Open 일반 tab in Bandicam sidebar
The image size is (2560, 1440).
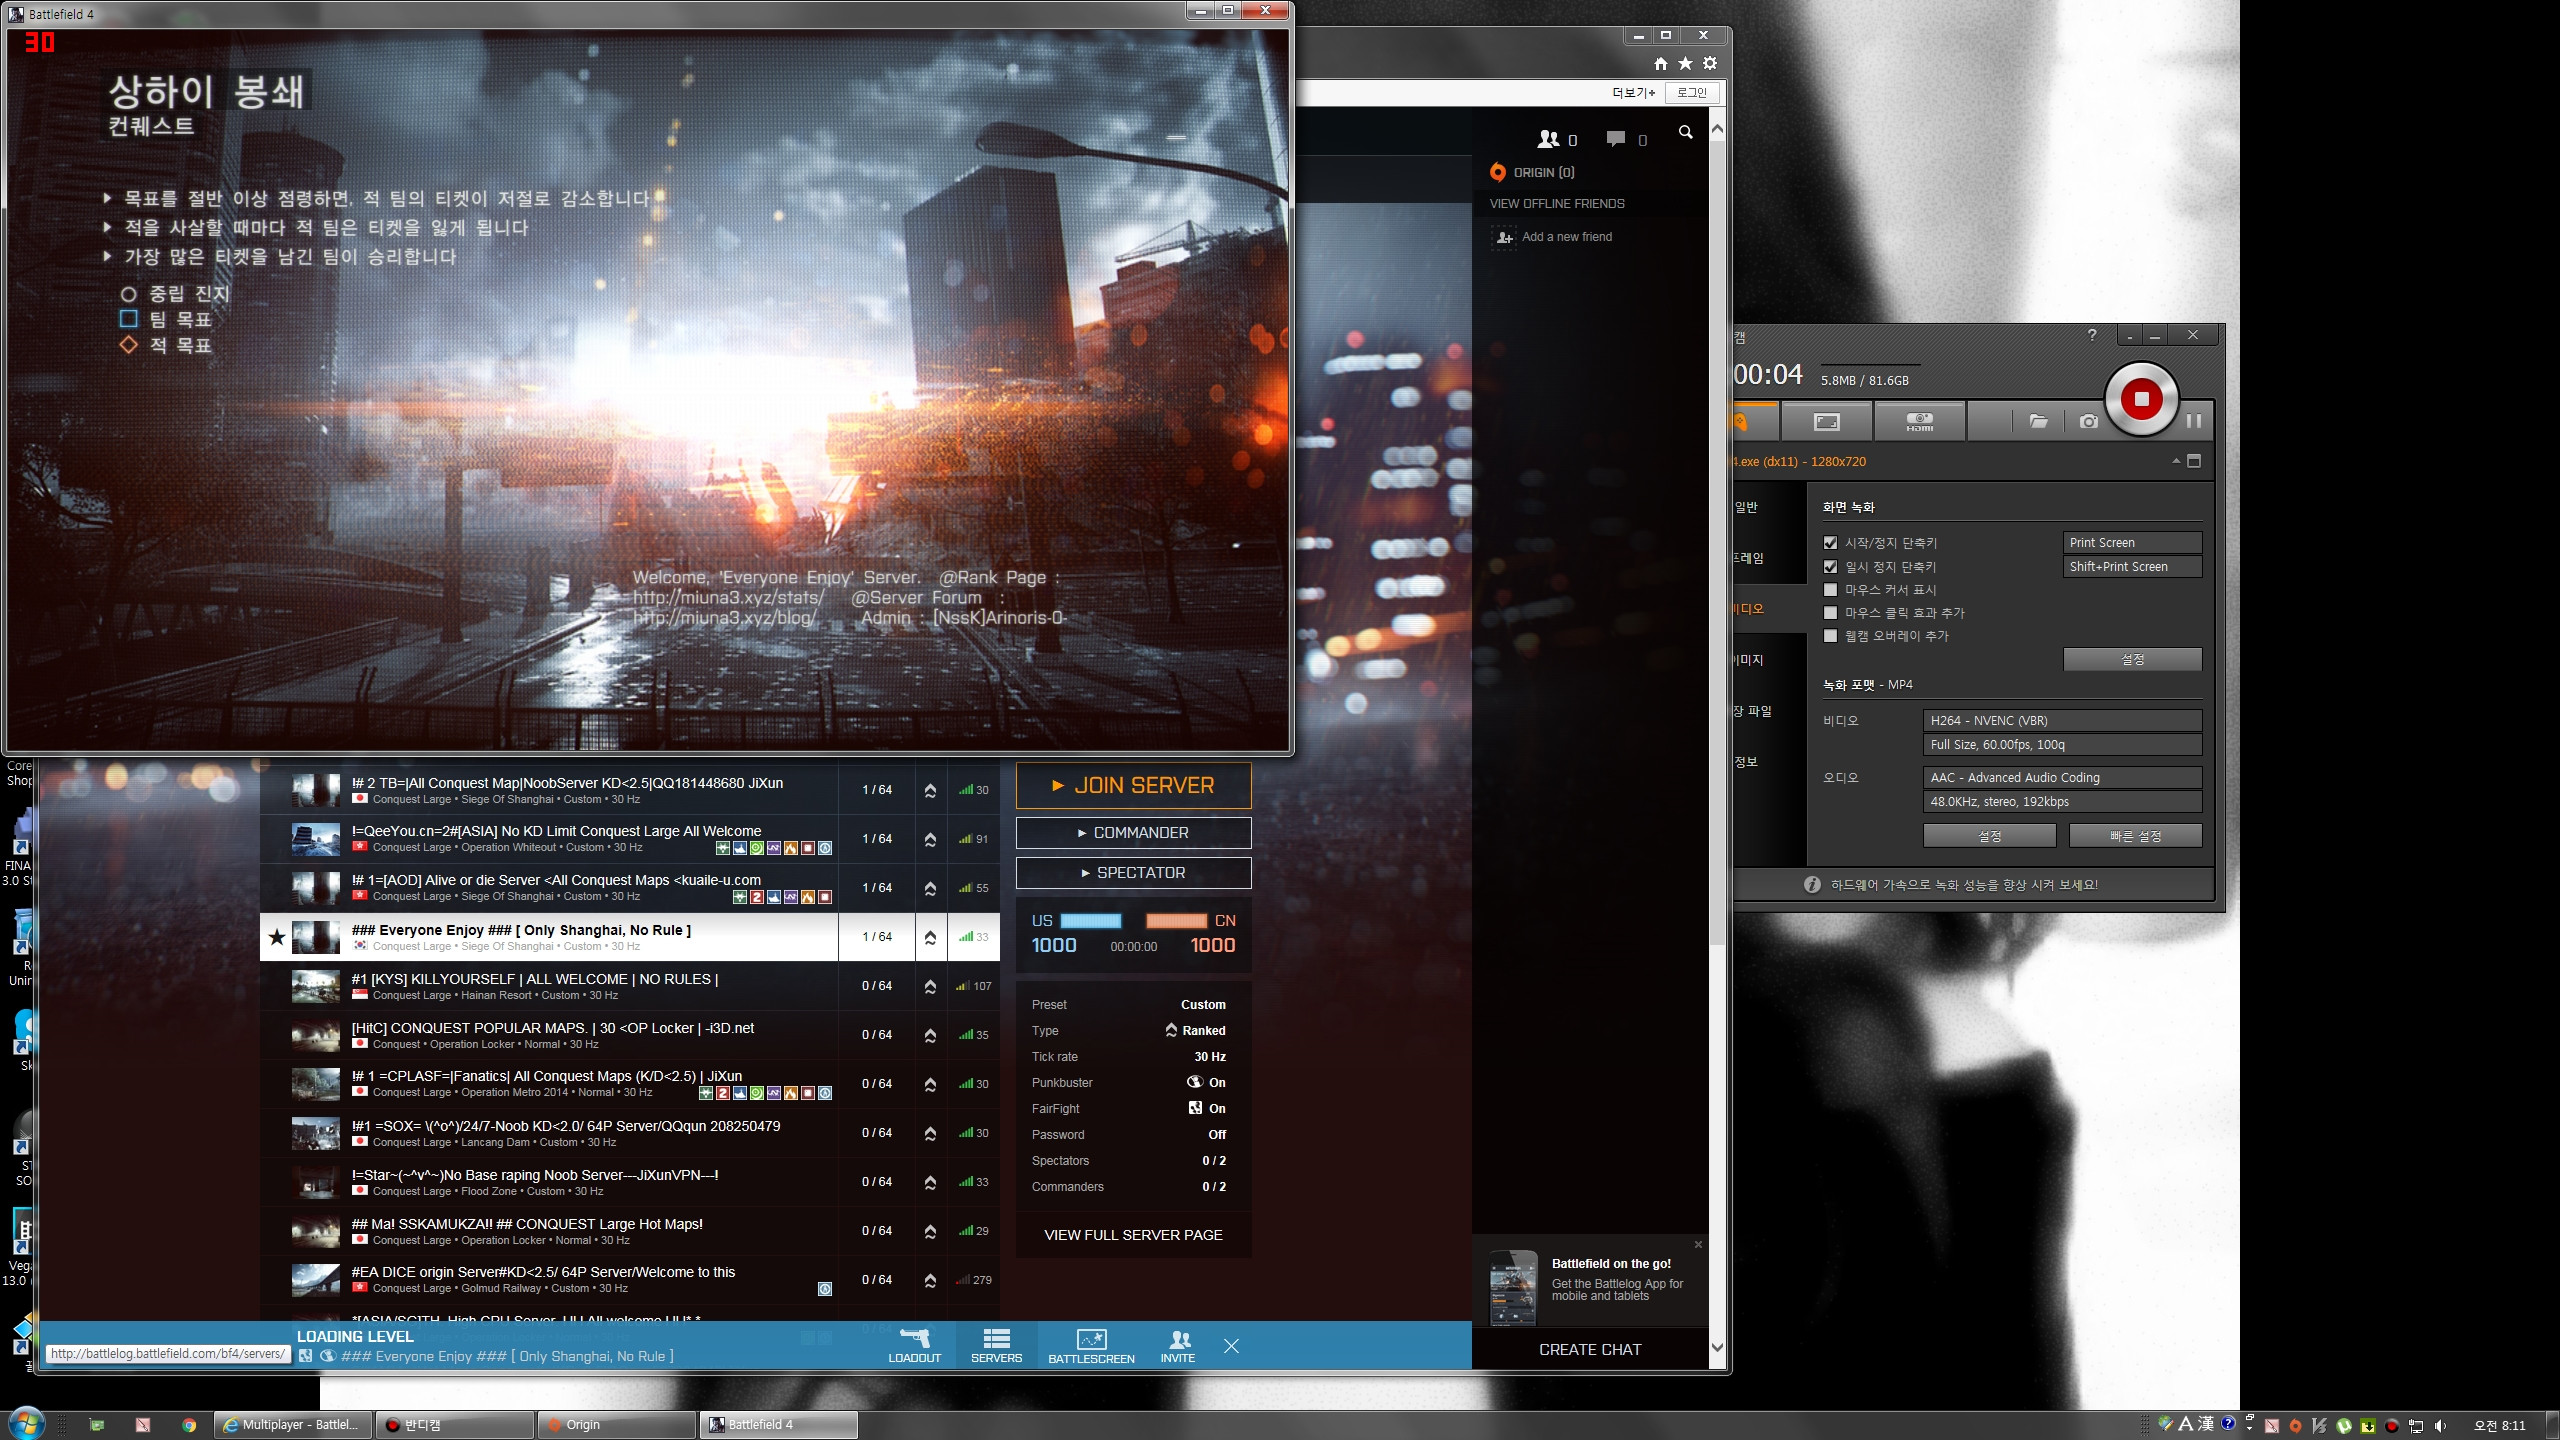click(1745, 507)
